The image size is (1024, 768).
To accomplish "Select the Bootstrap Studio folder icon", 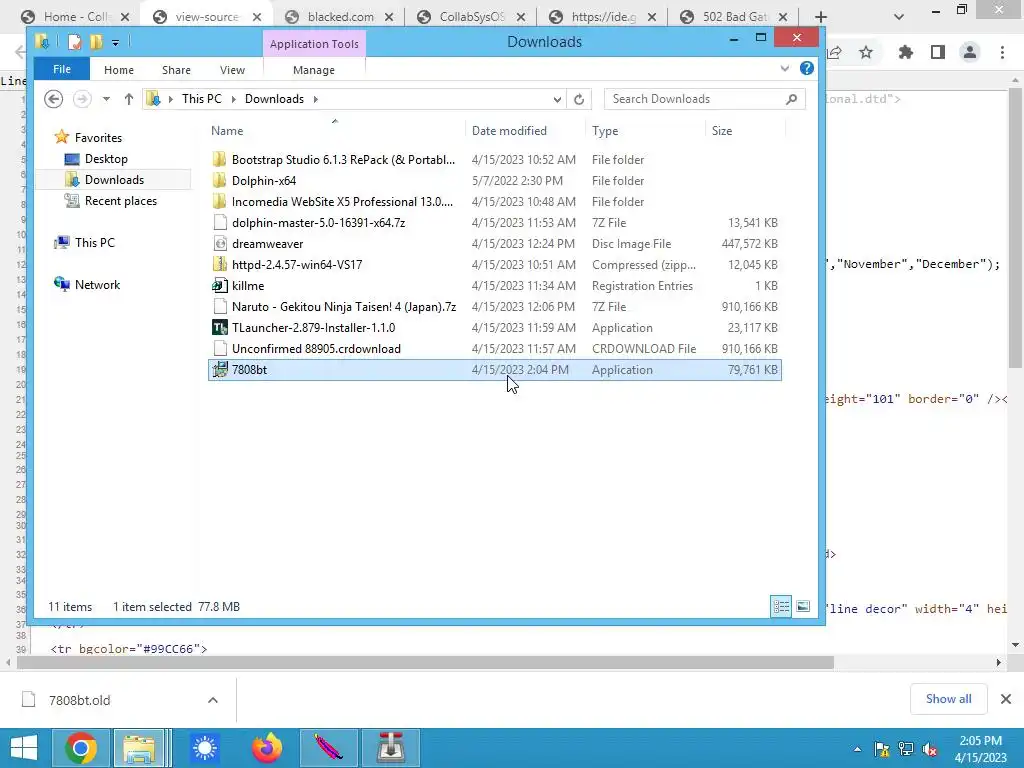I will pos(219,159).
